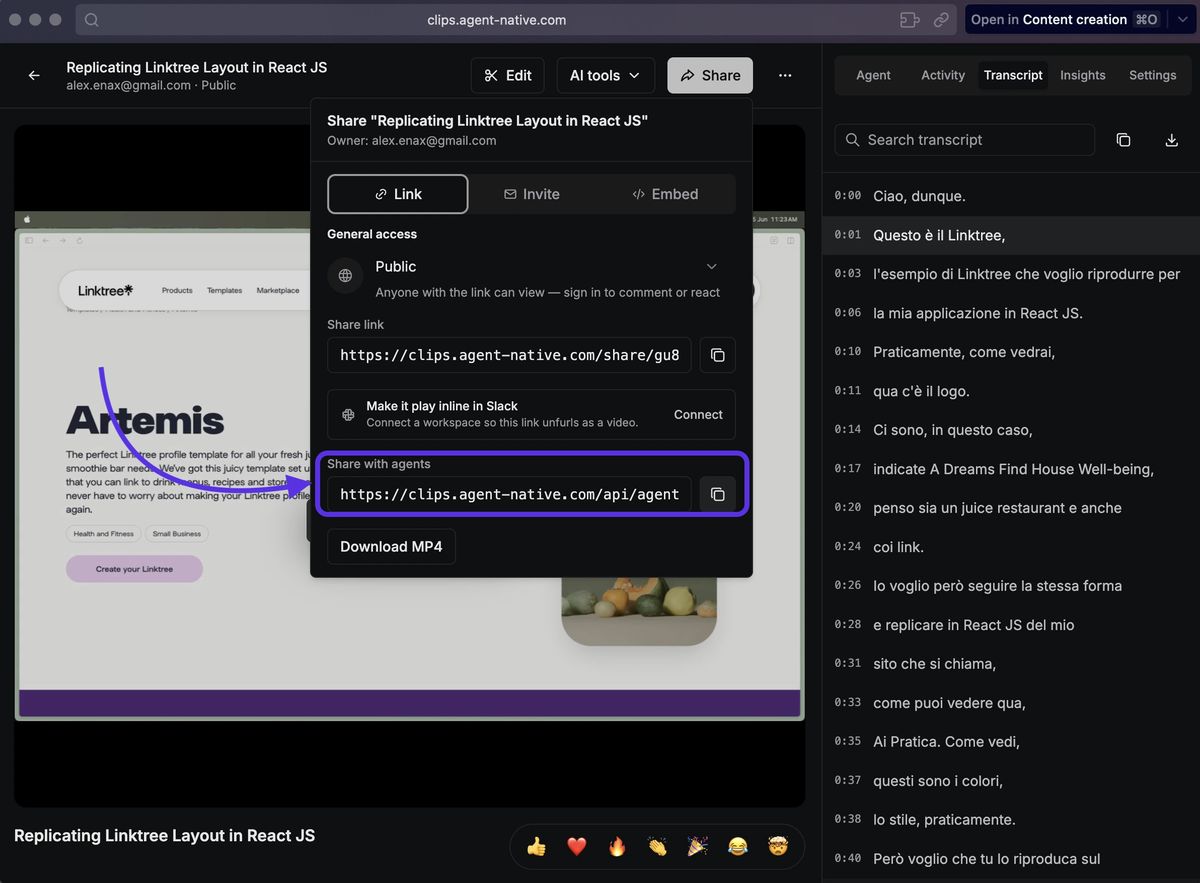This screenshot has width=1200, height=883.
Task: Open in Content creation button
Action: [1064, 20]
